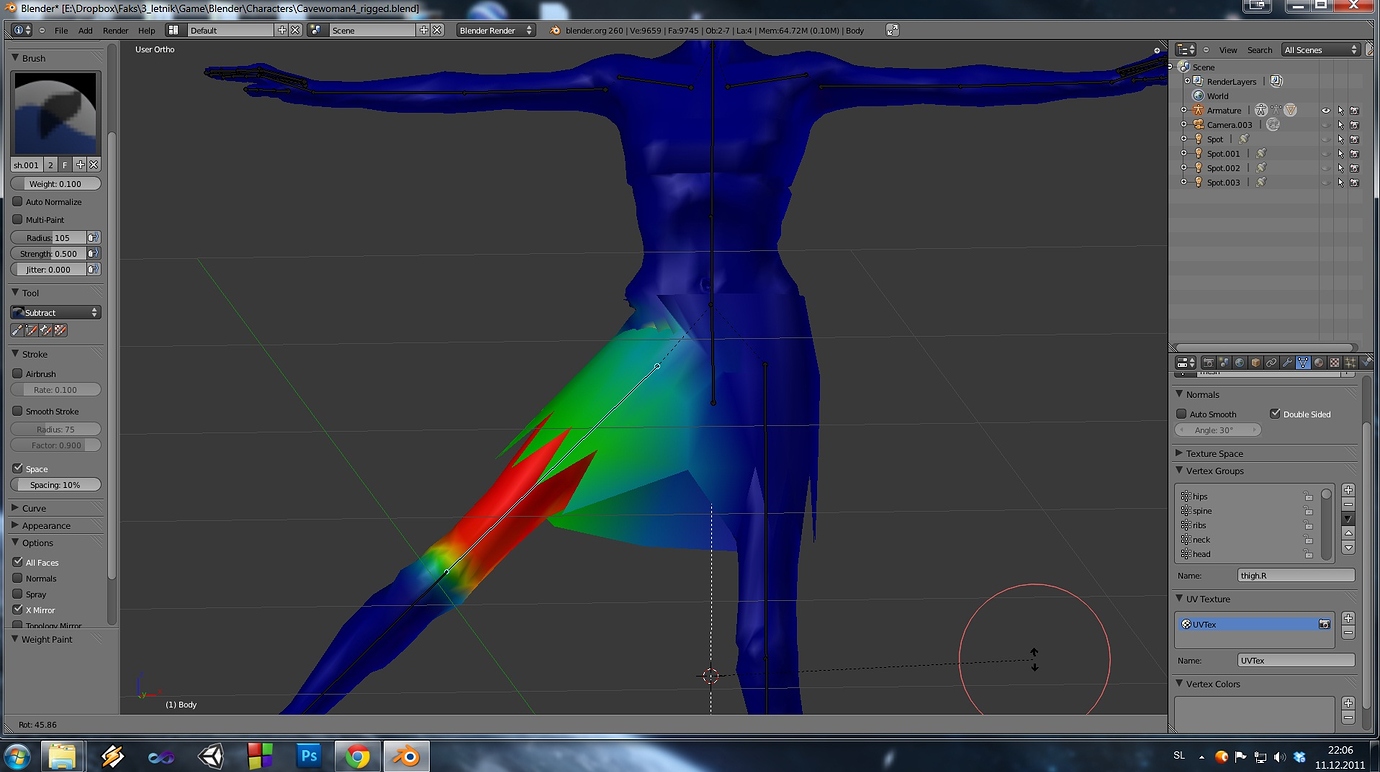Open the Add menu
This screenshot has height=772, width=1380.
tap(86, 30)
